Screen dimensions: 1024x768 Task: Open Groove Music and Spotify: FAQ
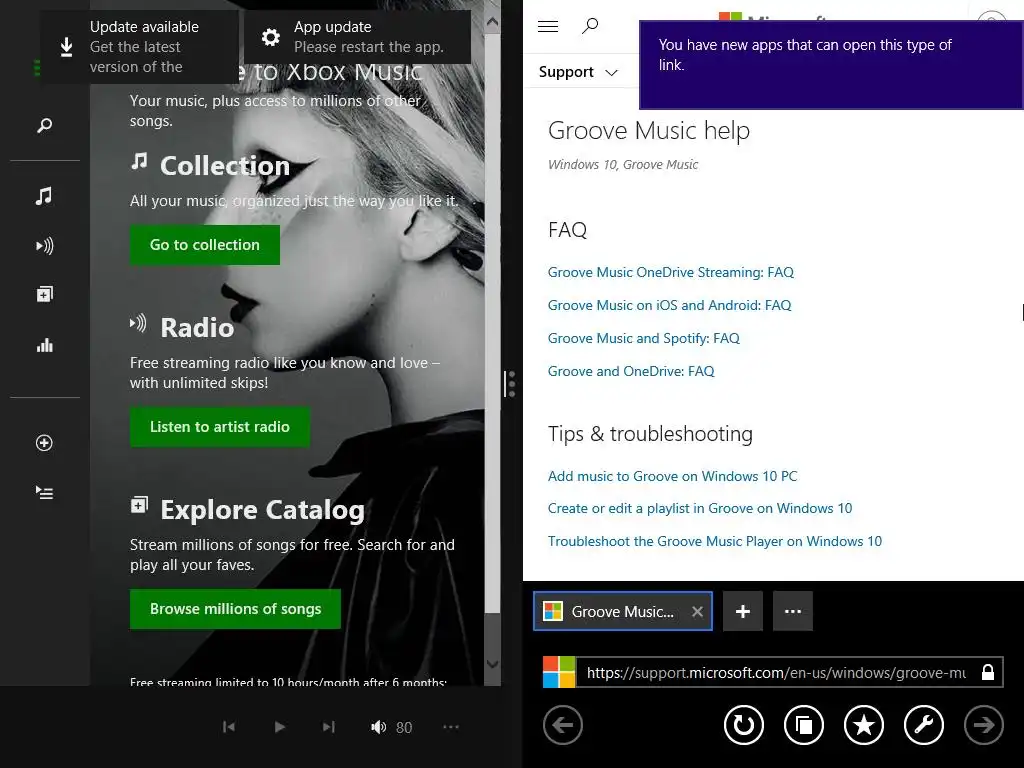coord(644,338)
